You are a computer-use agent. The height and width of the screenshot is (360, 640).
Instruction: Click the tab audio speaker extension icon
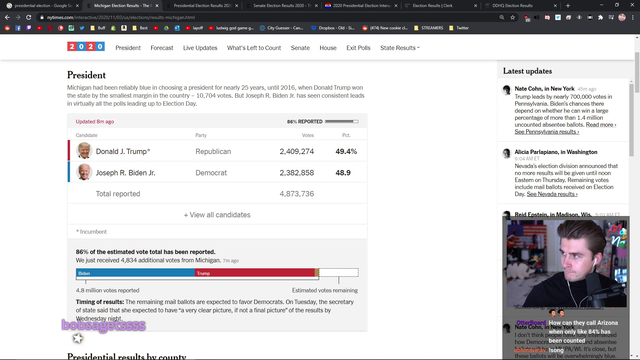[537, 18]
